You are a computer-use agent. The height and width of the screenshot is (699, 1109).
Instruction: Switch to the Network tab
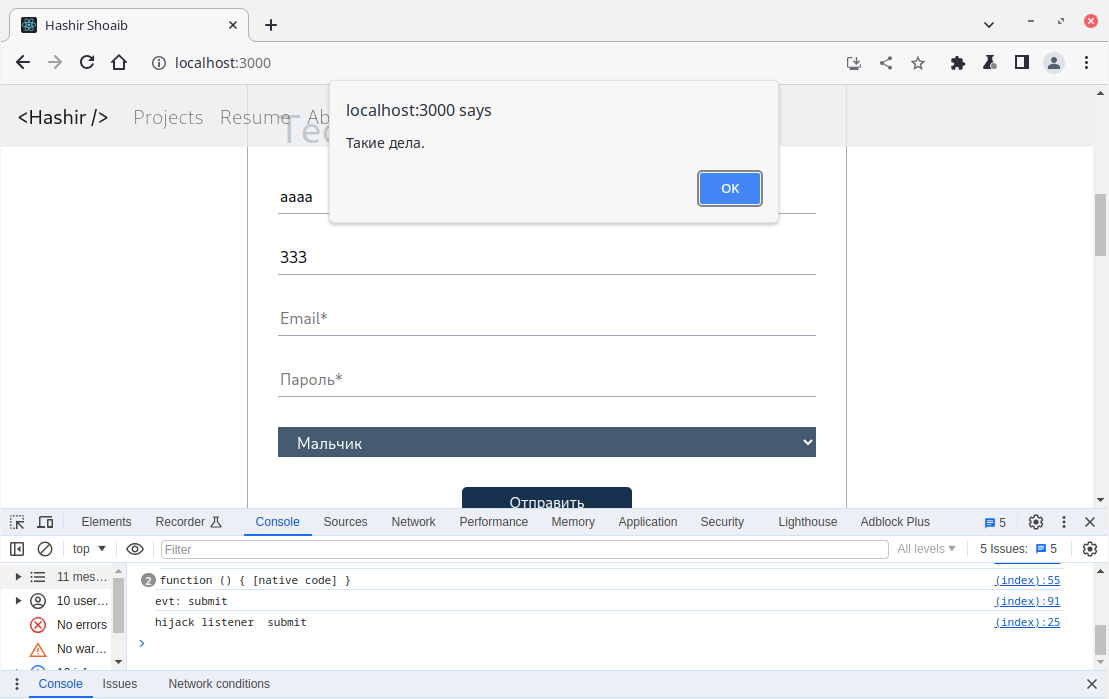413,522
